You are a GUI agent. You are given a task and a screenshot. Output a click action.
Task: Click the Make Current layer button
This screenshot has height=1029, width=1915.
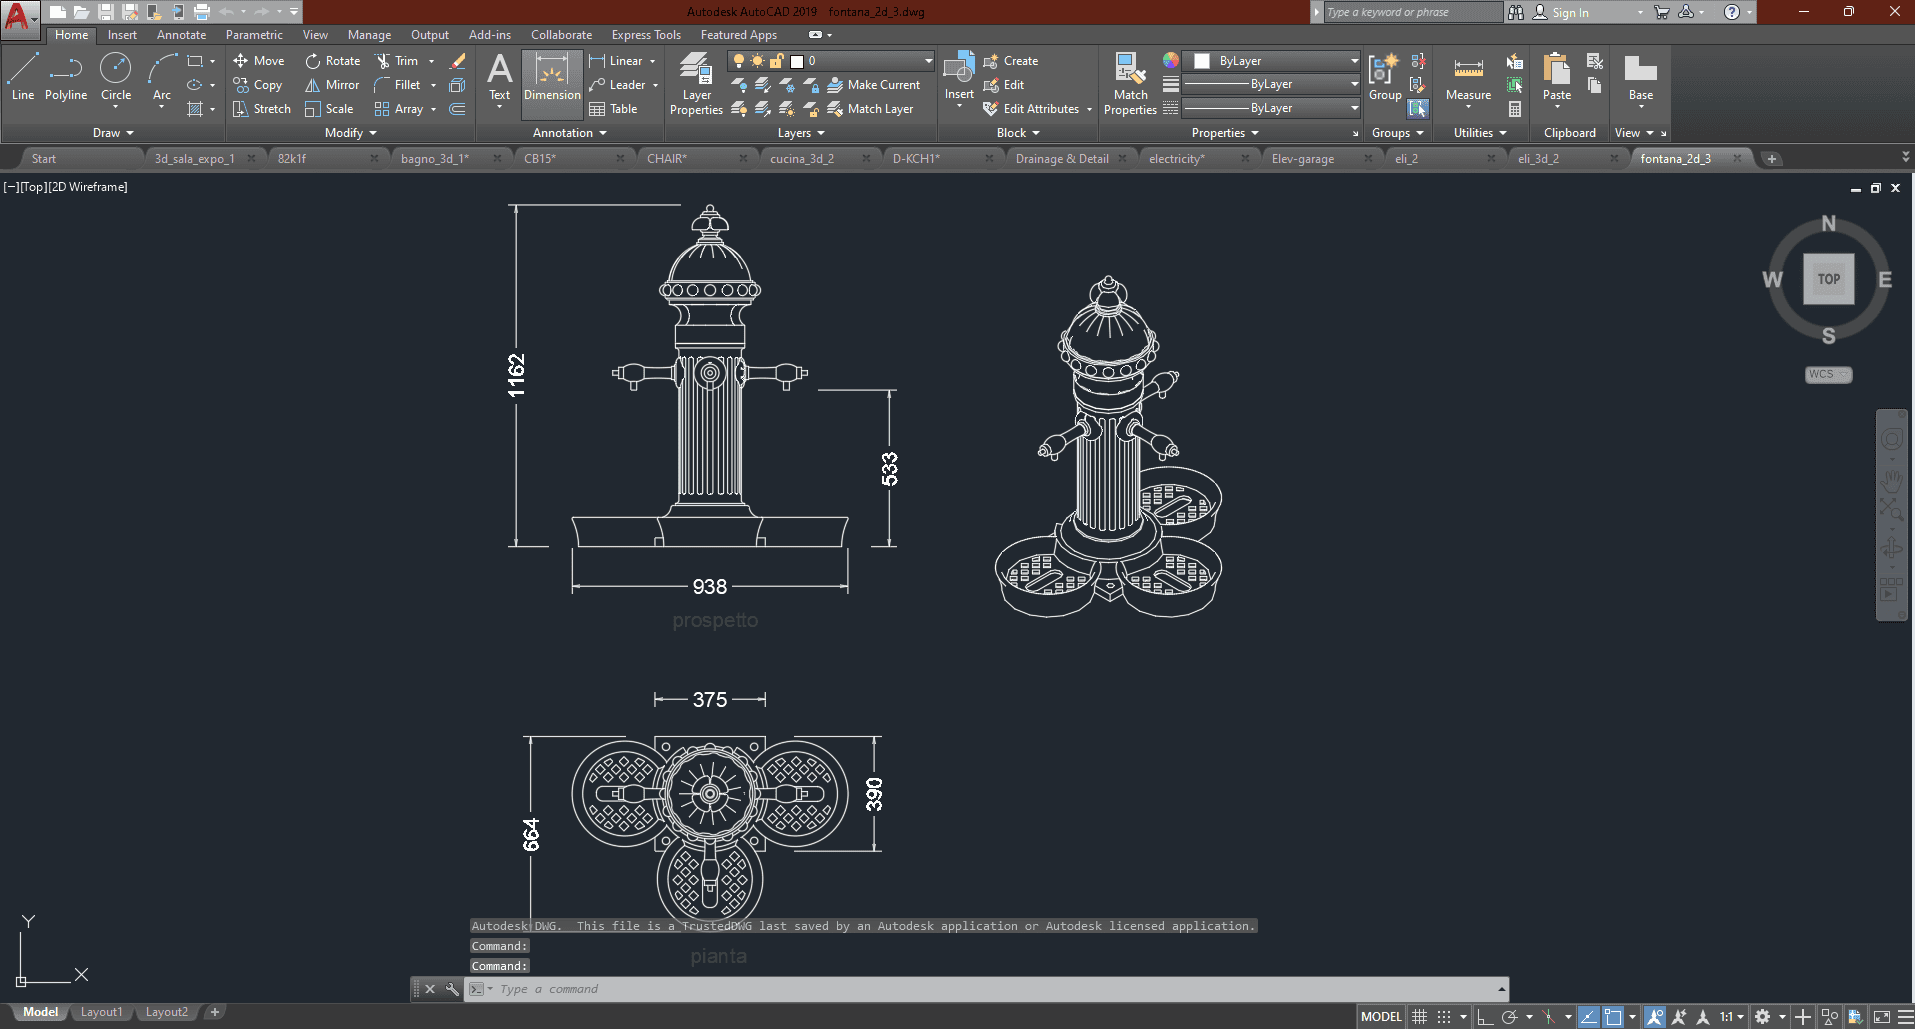tap(873, 85)
